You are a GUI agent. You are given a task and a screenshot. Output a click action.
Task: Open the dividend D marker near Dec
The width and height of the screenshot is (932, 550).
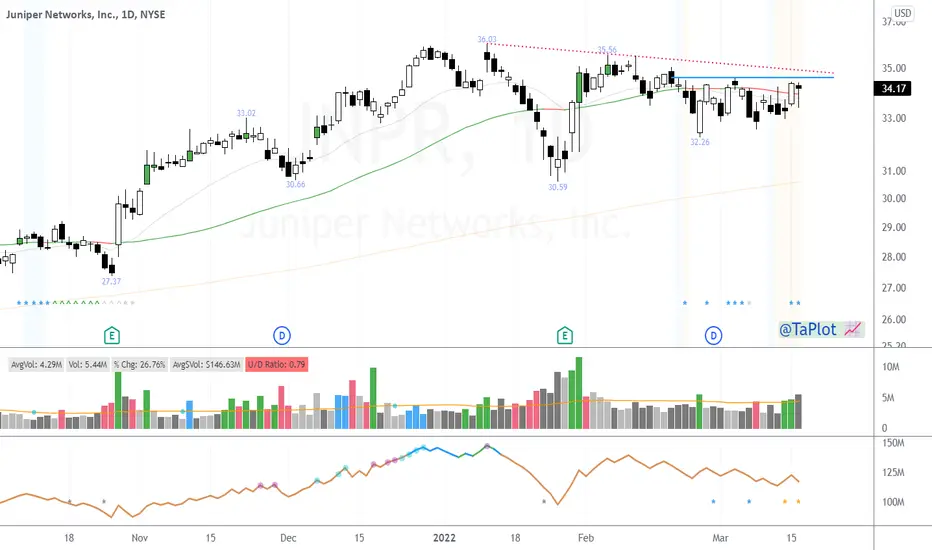pos(282,336)
